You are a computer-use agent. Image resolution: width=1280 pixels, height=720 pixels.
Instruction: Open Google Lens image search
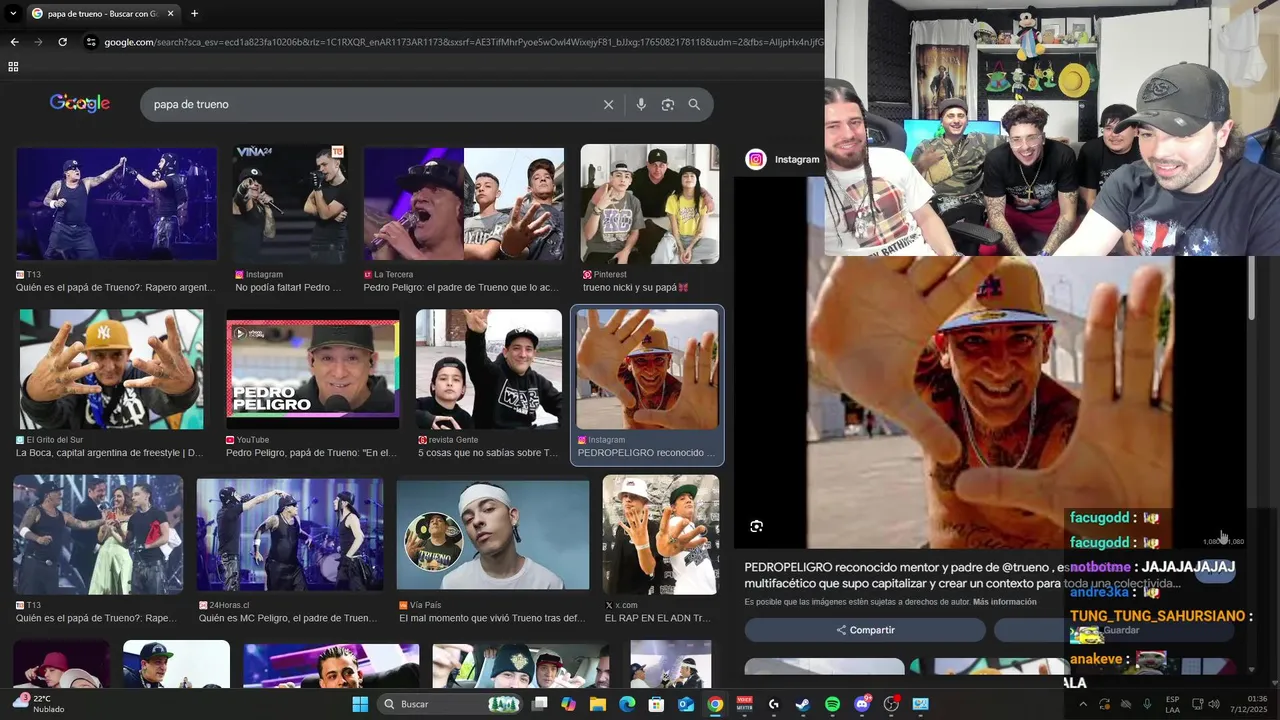pos(668,104)
